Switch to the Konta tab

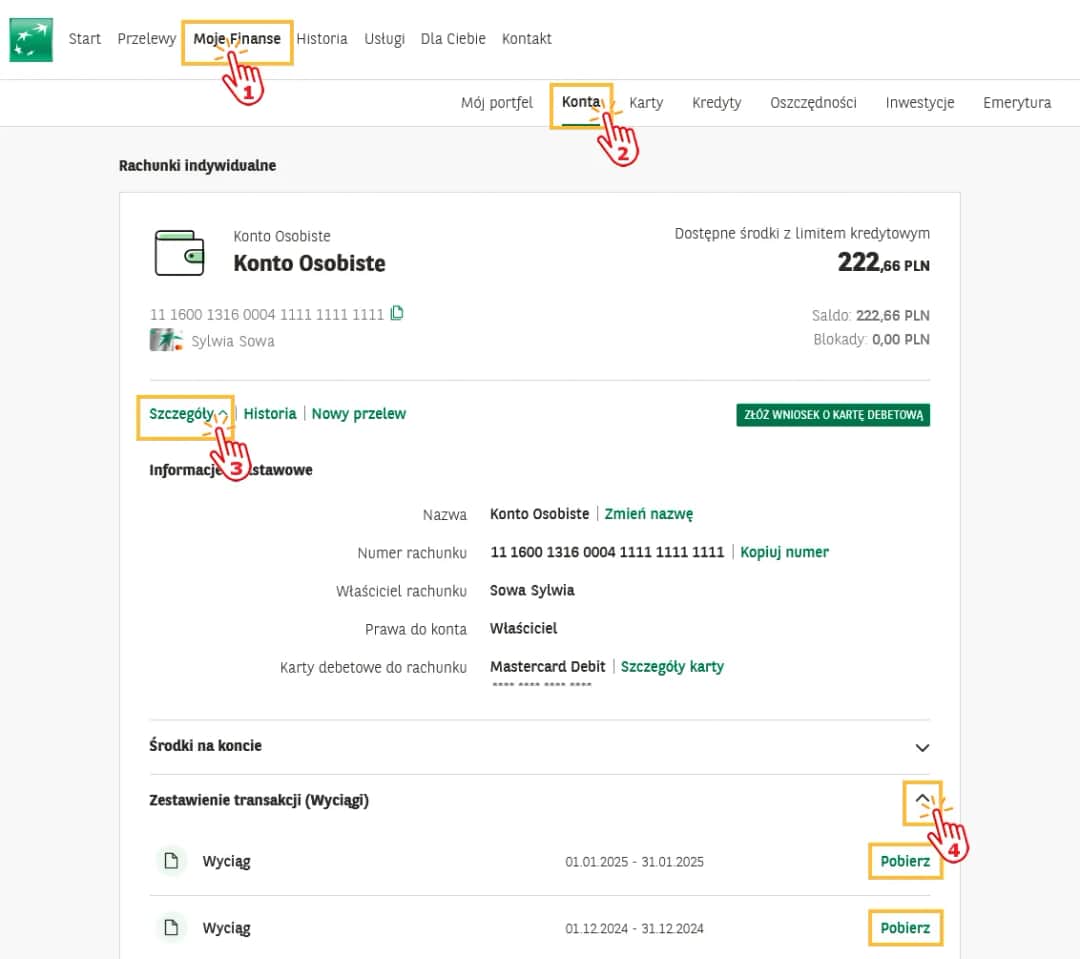(x=582, y=102)
